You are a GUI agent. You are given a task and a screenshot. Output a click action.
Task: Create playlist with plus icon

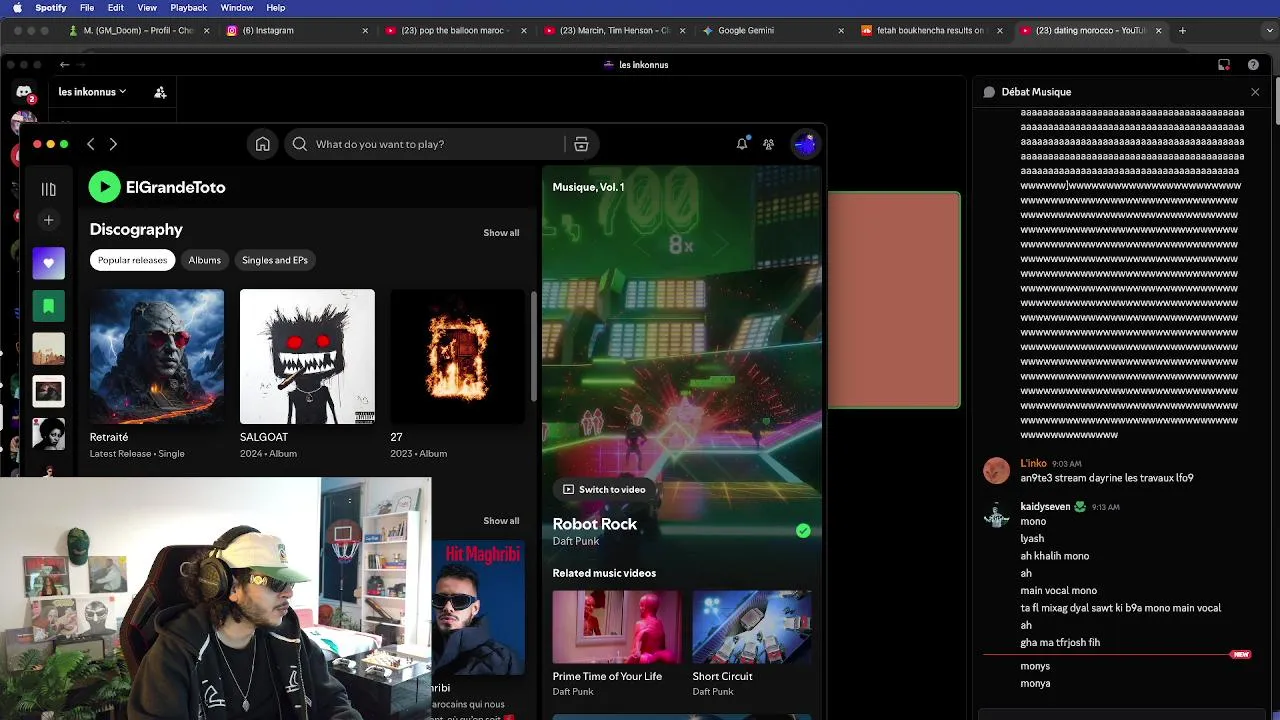point(48,220)
